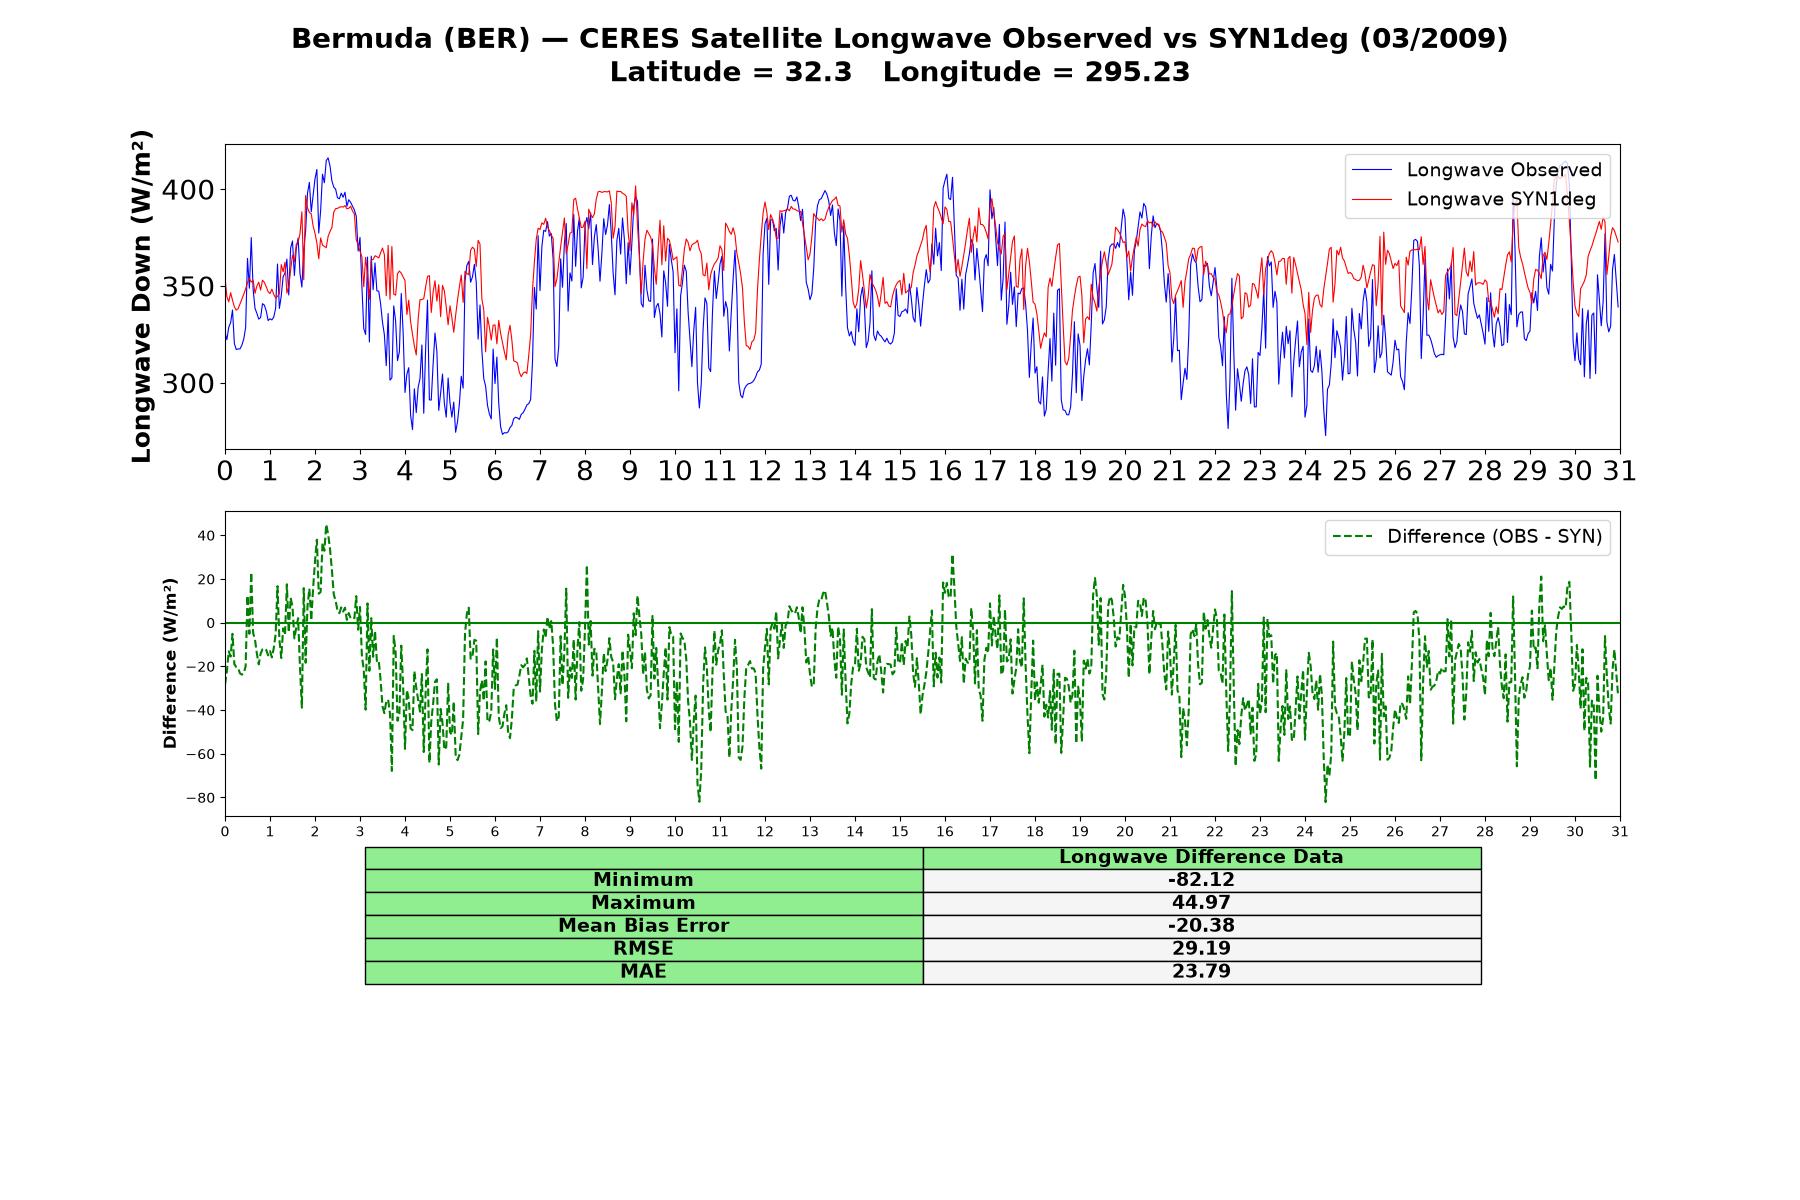Click the blue line sample in legend
The width and height of the screenshot is (1800, 1200).
pyautogui.click(x=1371, y=171)
